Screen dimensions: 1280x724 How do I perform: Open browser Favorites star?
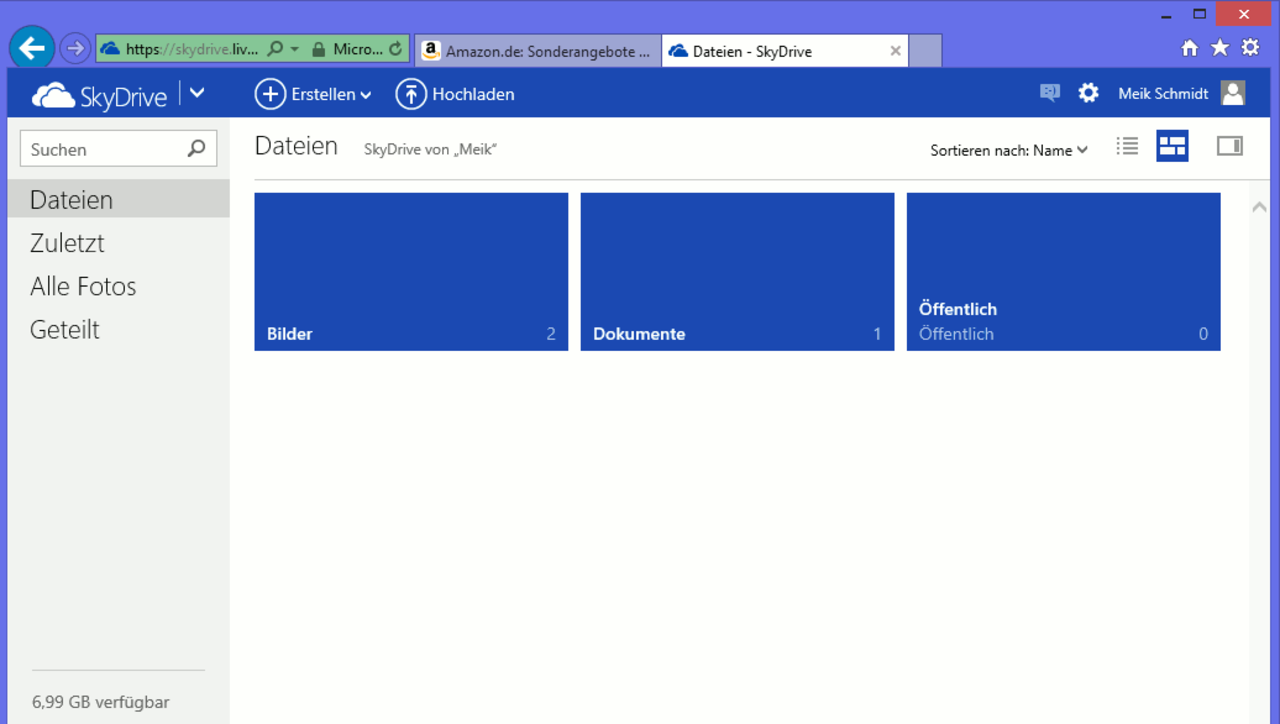[x=1220, y=48]
